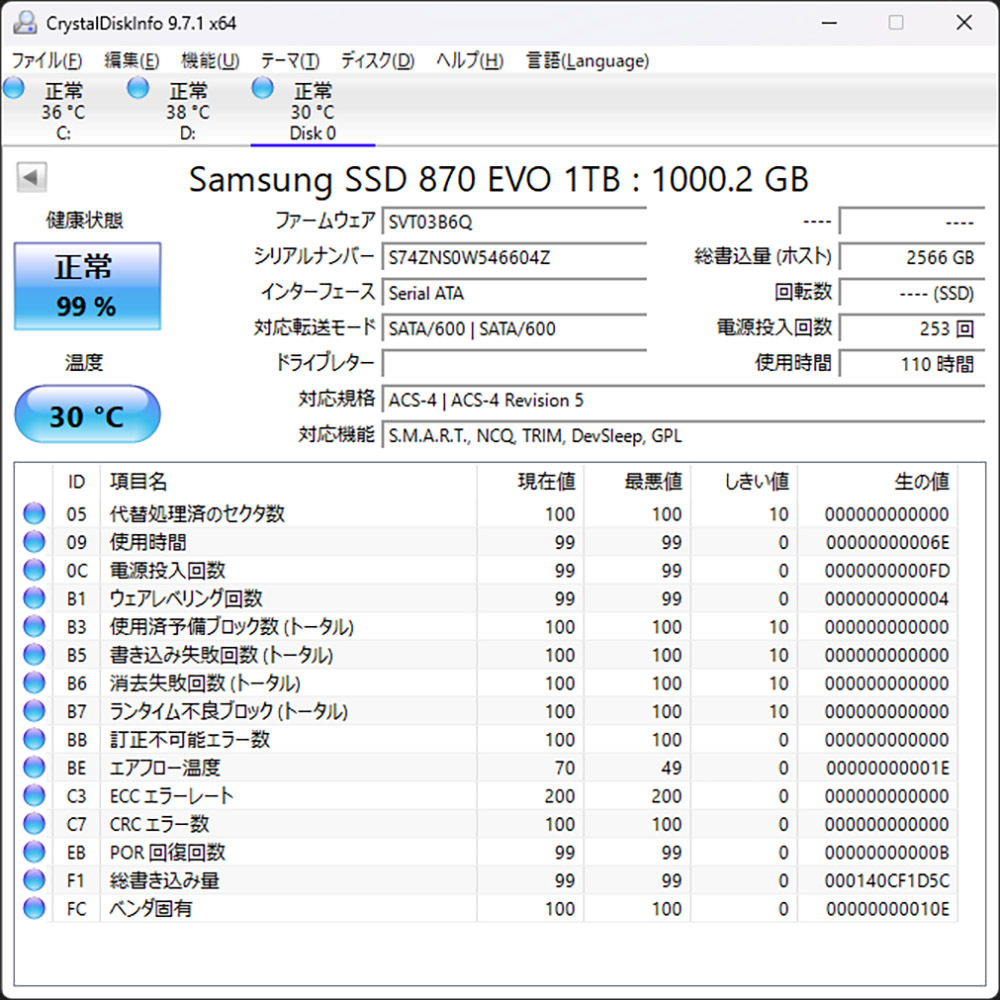Click the health indicator dot for D: drive
This screenshot has height=1000, width=1000.
pos(137,88)
